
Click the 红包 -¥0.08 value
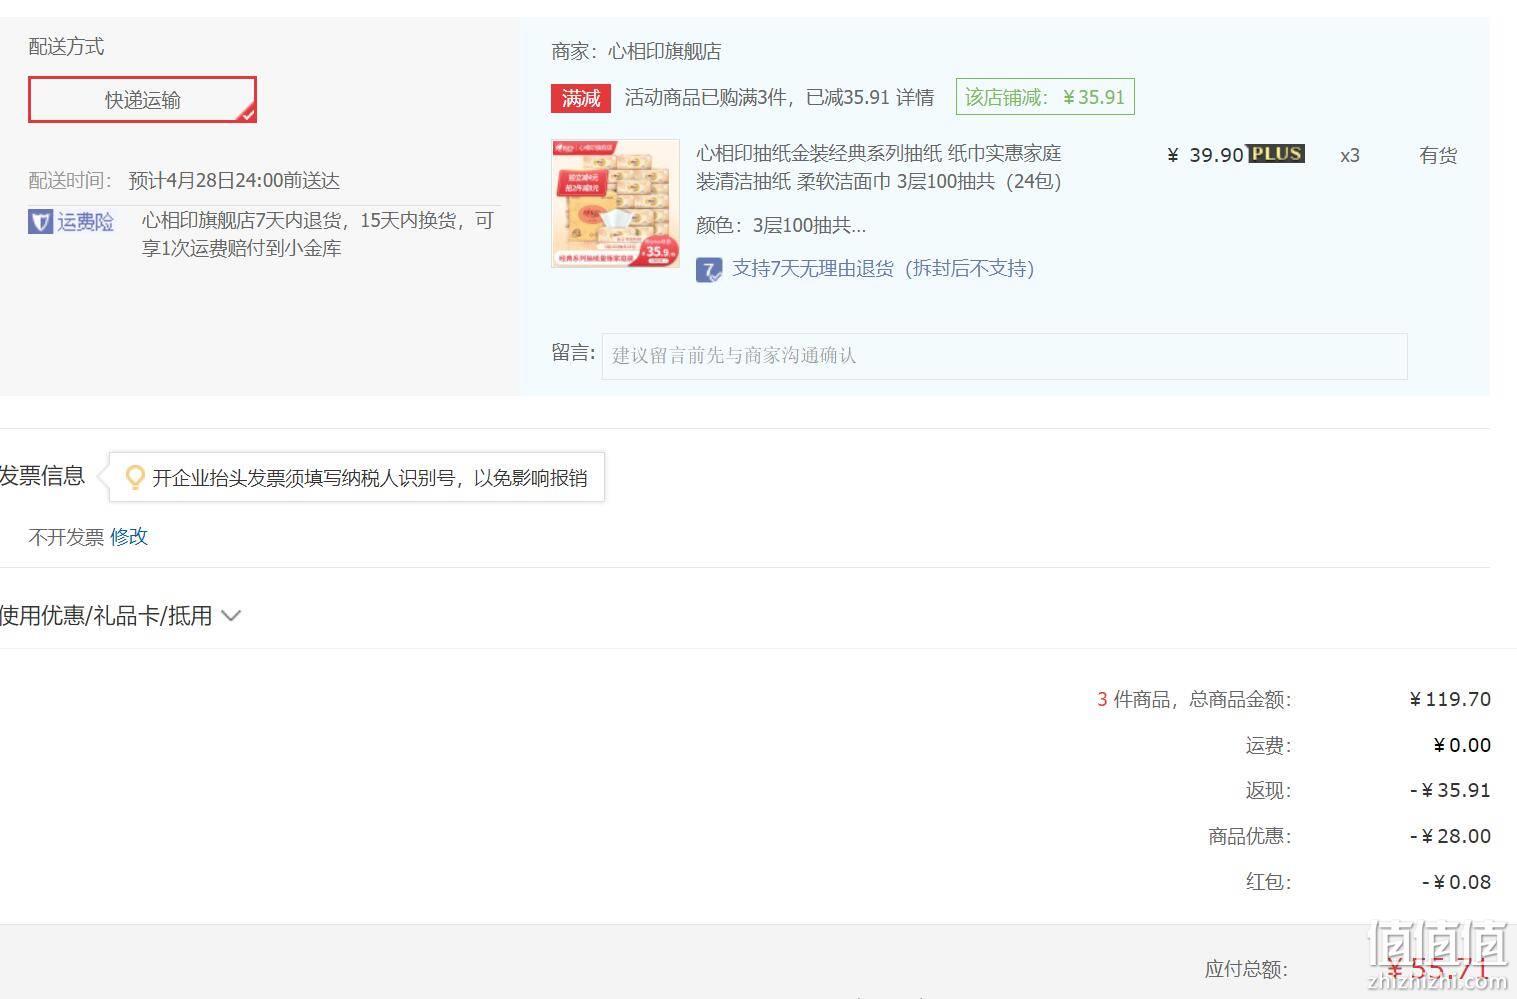(1456, 883)
